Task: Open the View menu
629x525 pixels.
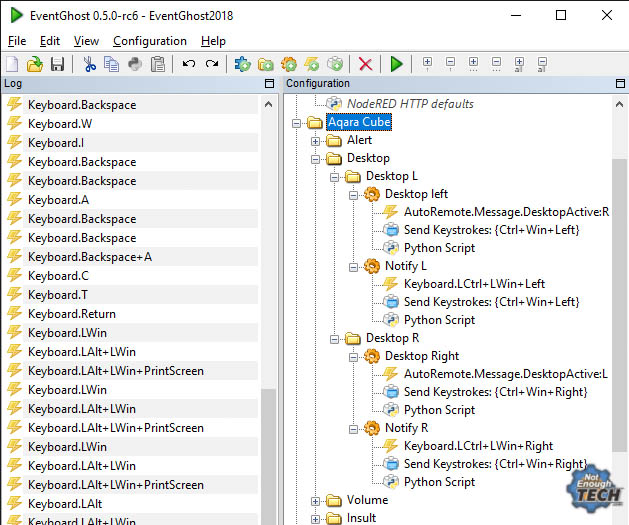Action: [86, 41]
